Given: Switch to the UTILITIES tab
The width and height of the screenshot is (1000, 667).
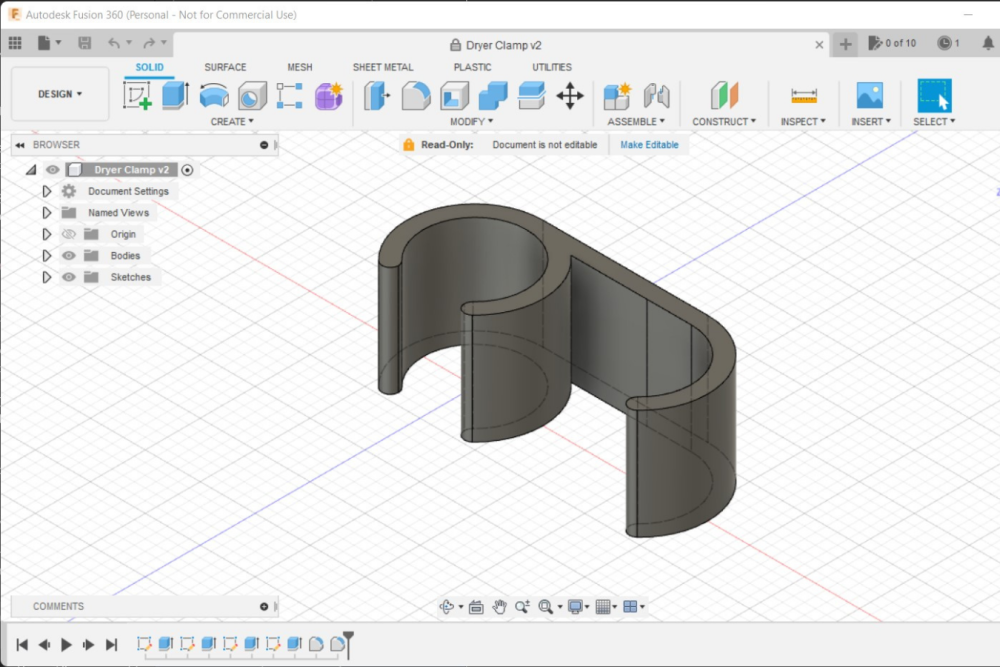Looking at the screenshot, I should click(x=552, y=67).
